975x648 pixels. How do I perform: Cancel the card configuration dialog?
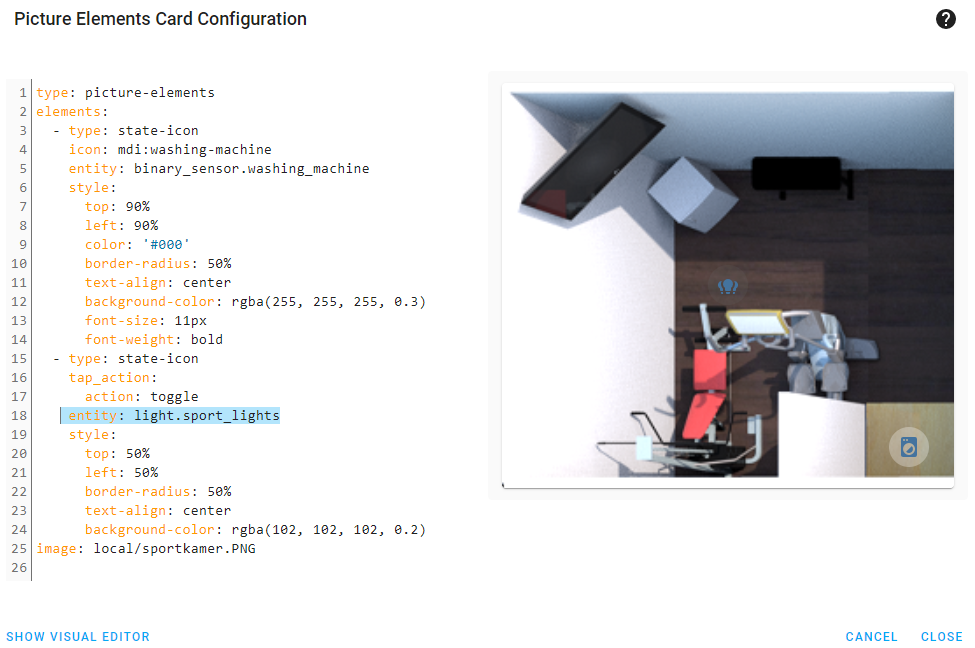[x=871, y=636]
